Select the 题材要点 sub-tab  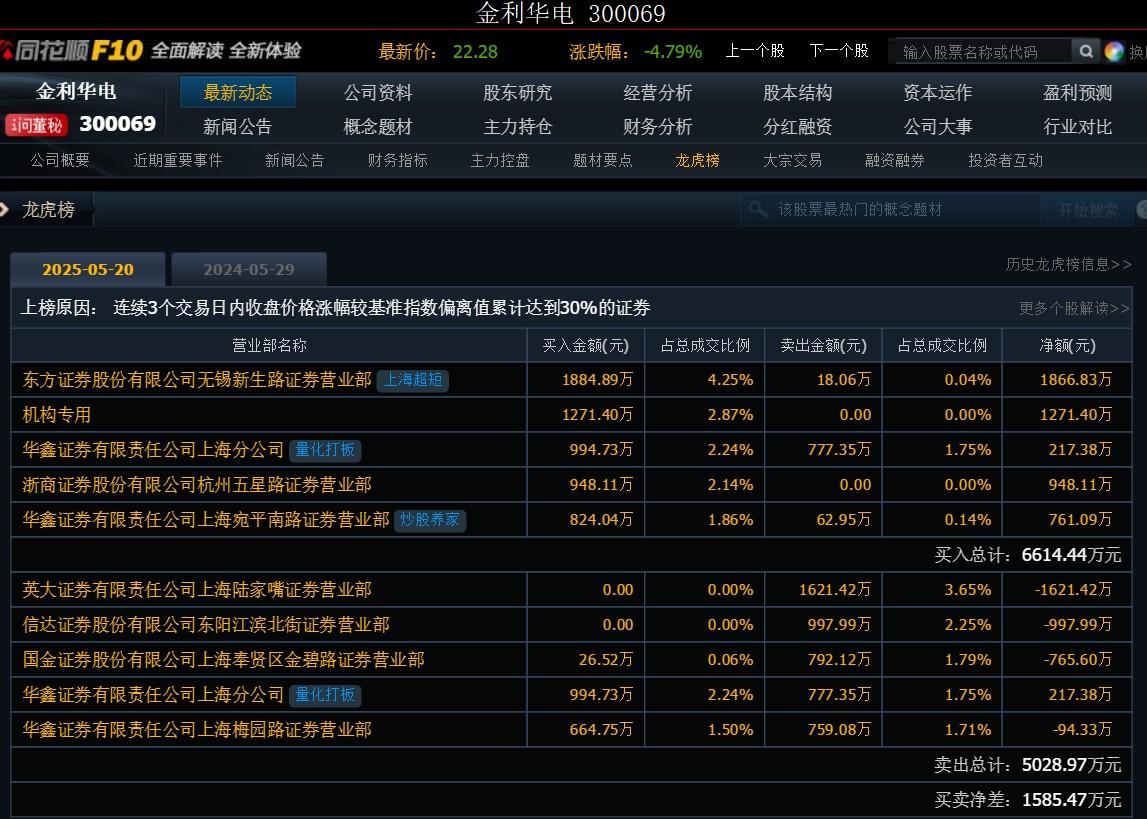point(603,160)
